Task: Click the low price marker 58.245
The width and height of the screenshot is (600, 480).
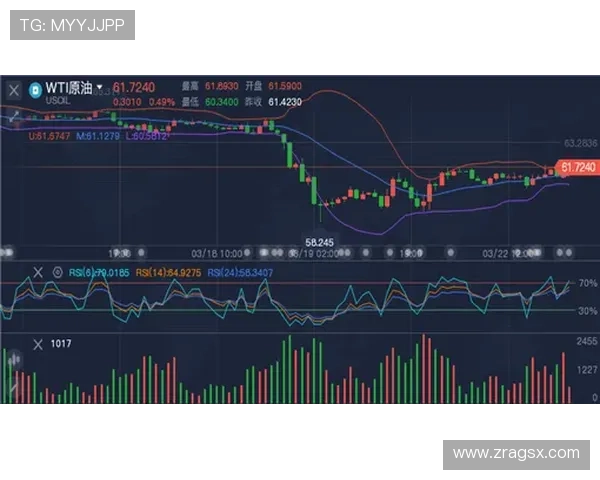Action: [x=320, y=242]
